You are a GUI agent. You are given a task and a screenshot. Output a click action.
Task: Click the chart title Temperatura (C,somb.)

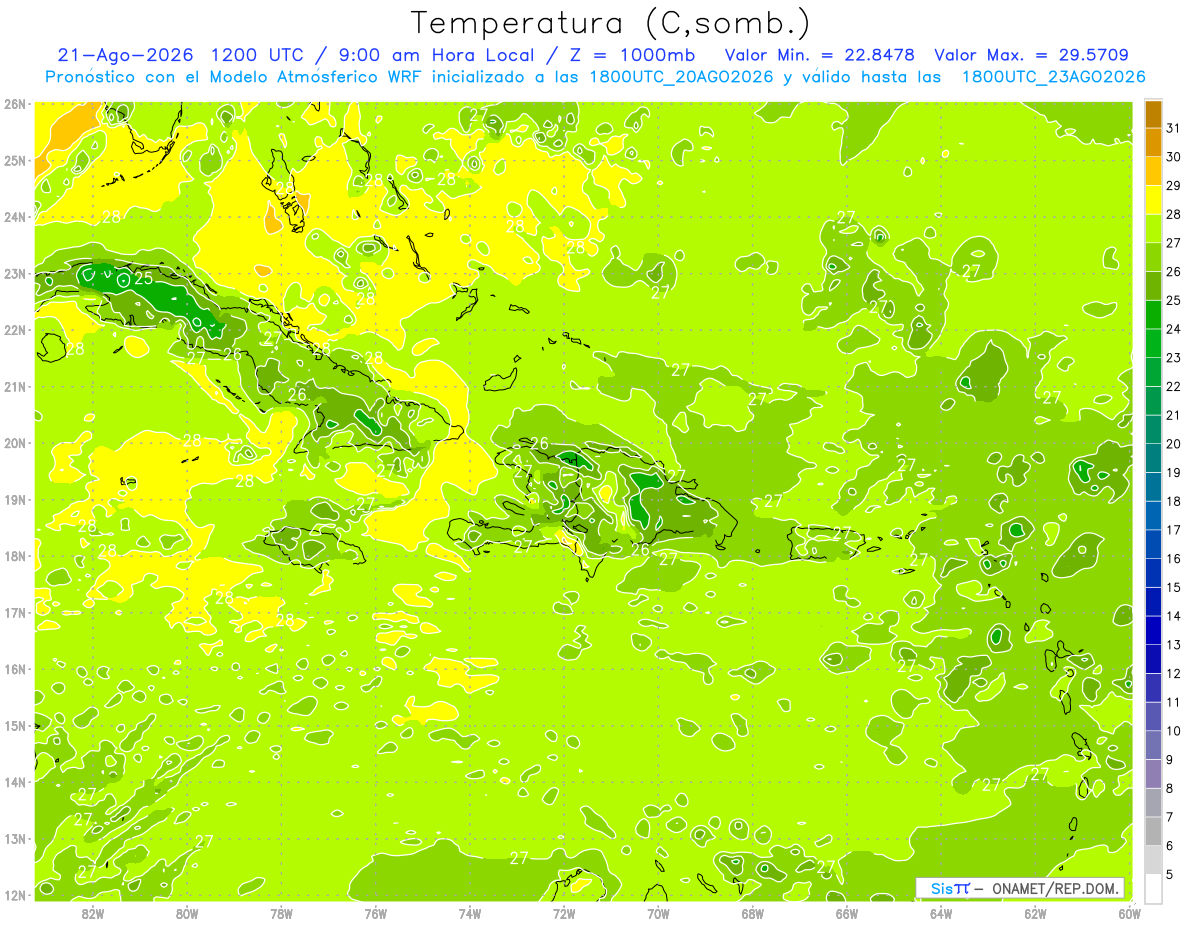coord(611,22)
